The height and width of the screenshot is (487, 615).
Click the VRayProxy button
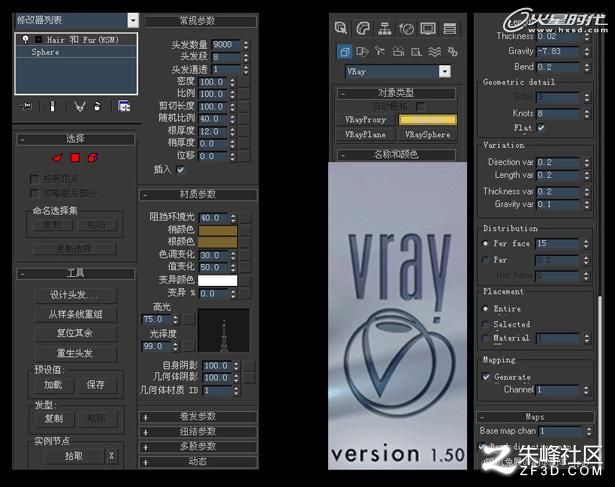click(366, 120)
